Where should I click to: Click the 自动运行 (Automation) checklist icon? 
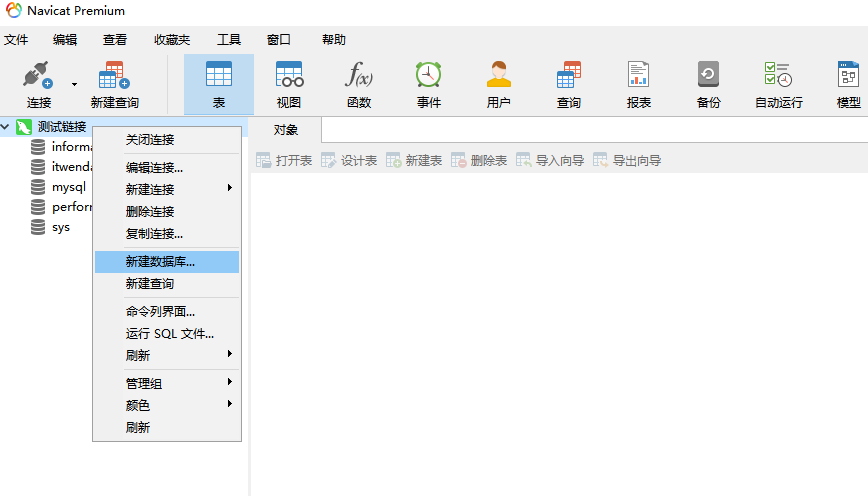778,78
